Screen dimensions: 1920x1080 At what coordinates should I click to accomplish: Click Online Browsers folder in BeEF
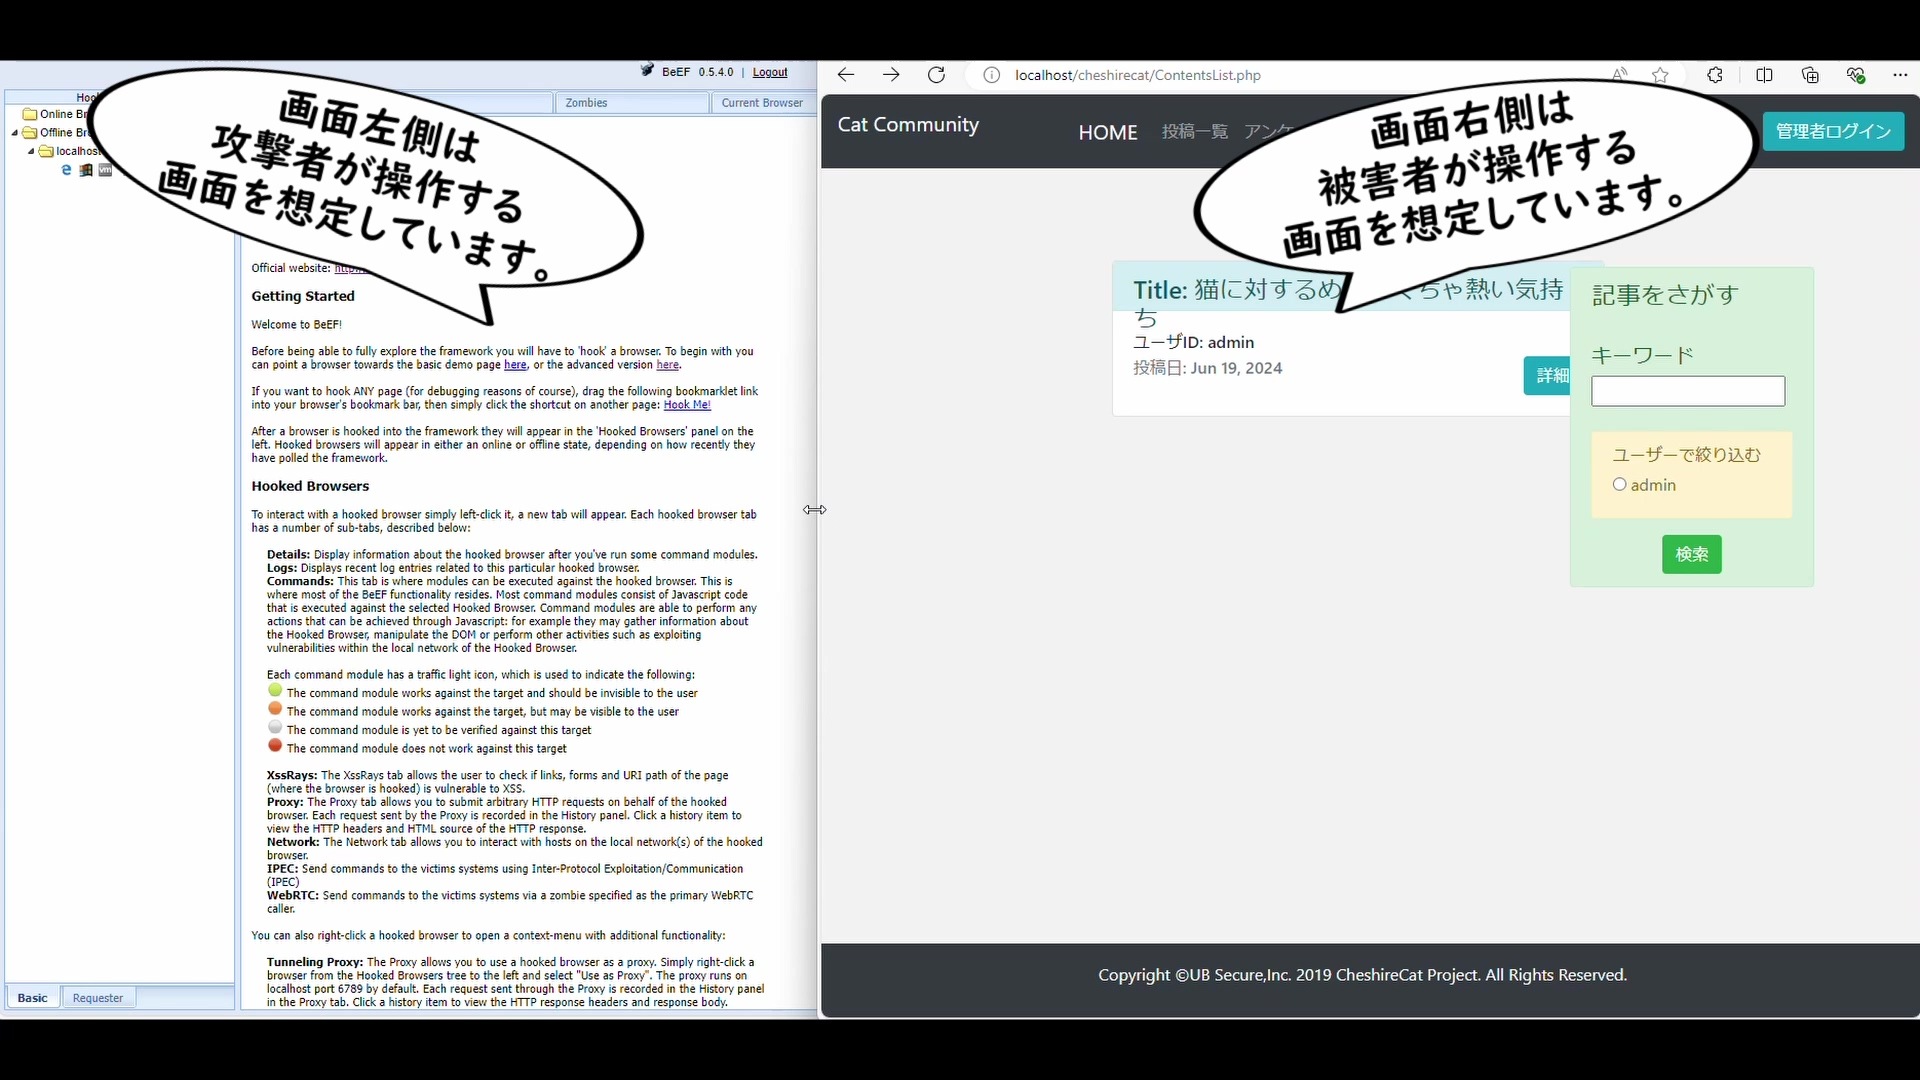tap(56, 114)
